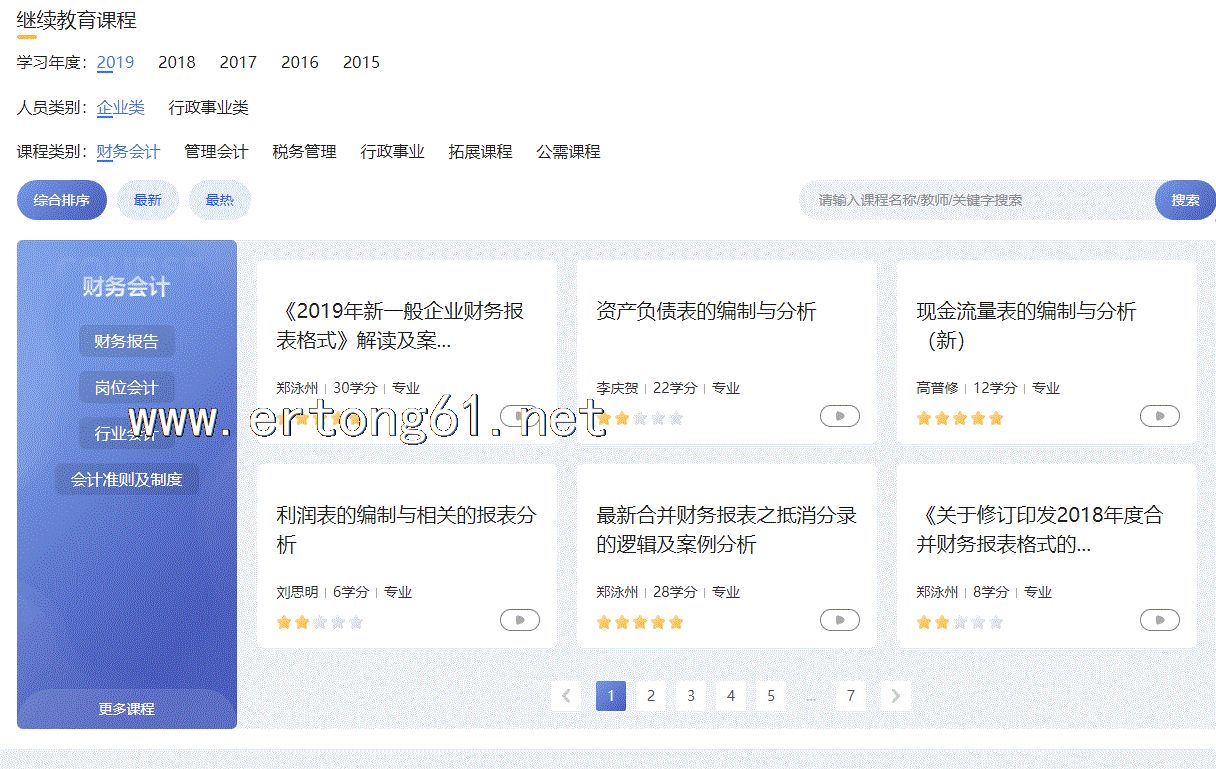Image resolution: width=1216 pixels, height=769 pixels.
Task: Click the course search input field
Action: pos(975,200)
